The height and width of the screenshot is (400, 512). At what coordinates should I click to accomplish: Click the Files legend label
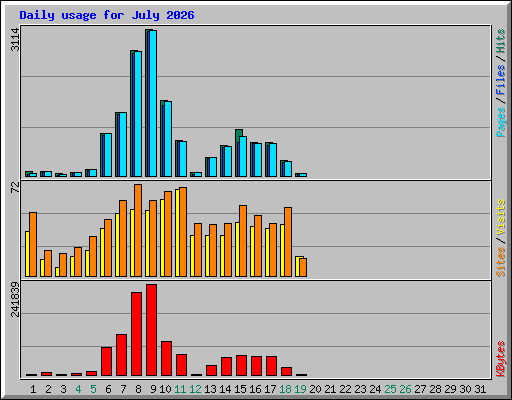pyautogui.click(x=501, y=80)
